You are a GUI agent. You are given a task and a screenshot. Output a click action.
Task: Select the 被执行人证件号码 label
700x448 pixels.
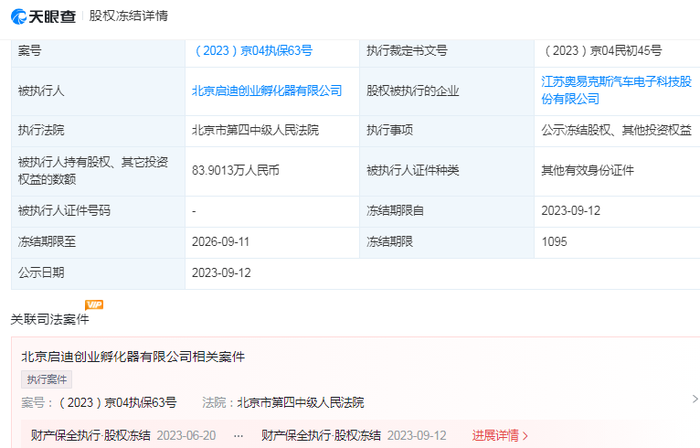click(x=64, y=211)
